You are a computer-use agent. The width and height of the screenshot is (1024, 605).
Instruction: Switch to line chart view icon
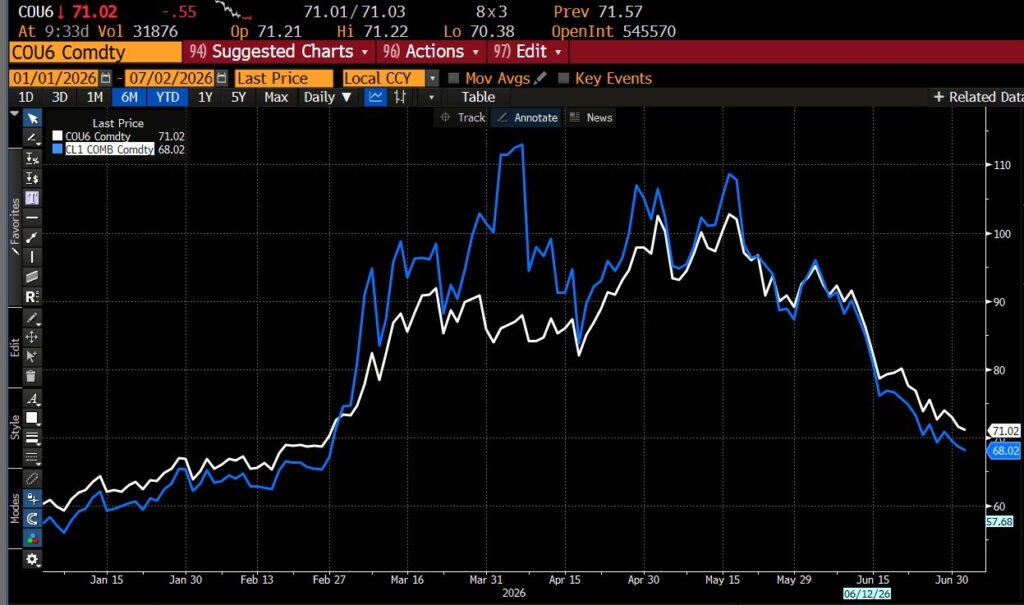[x=375, y=97]
